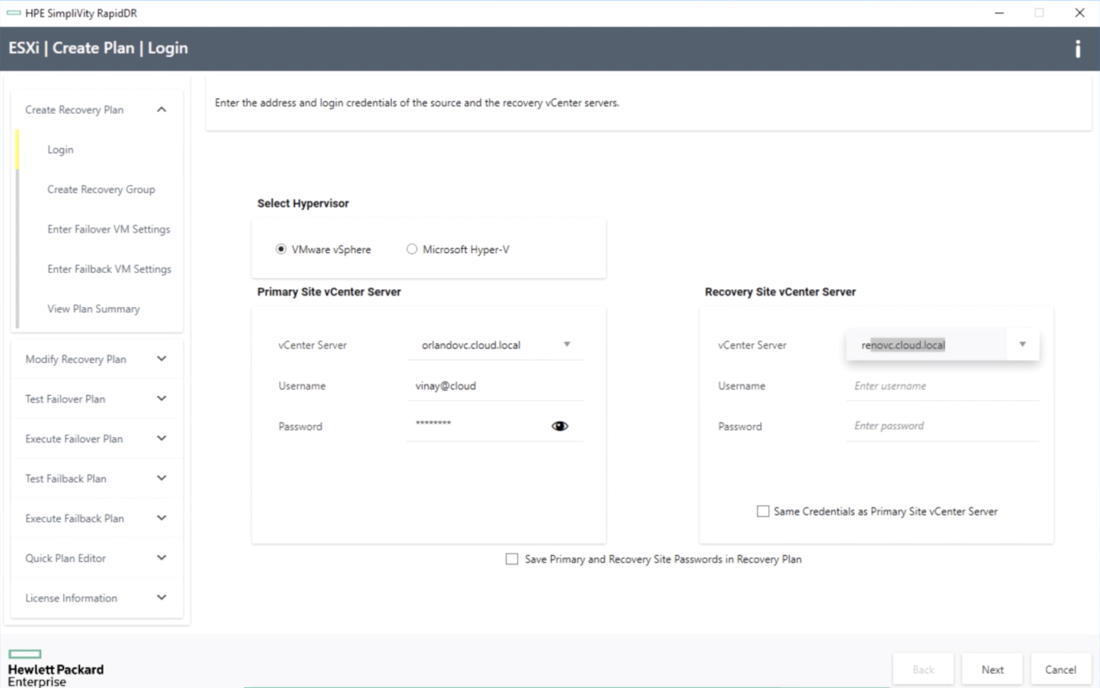This screenshot has height=688, width=1100.
Task: Click the Hewlett Packard Enterprise logo
Action: coord(55,668)
